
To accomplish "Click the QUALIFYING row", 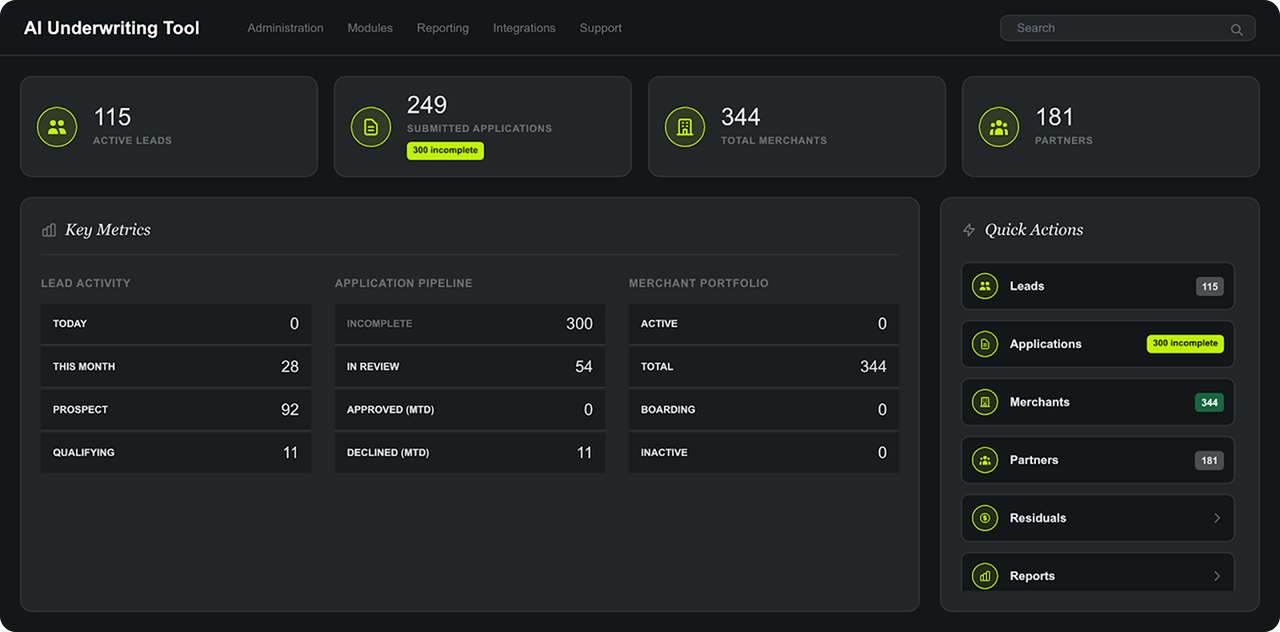I will 176,453.
